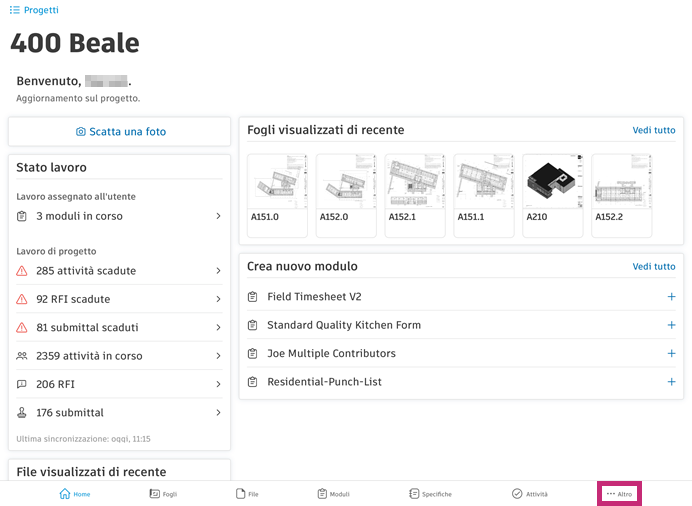Expand 3 moduli in corso row
The image size is (692, 506).
[218, 216]
